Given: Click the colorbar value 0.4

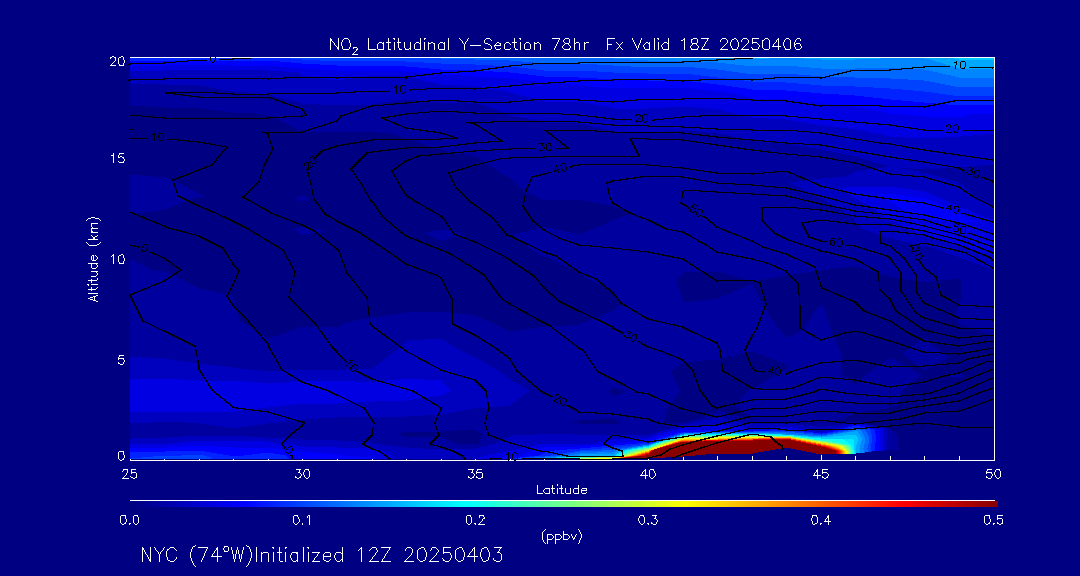Looking at the screenshot, I should [x=821, y=520].
